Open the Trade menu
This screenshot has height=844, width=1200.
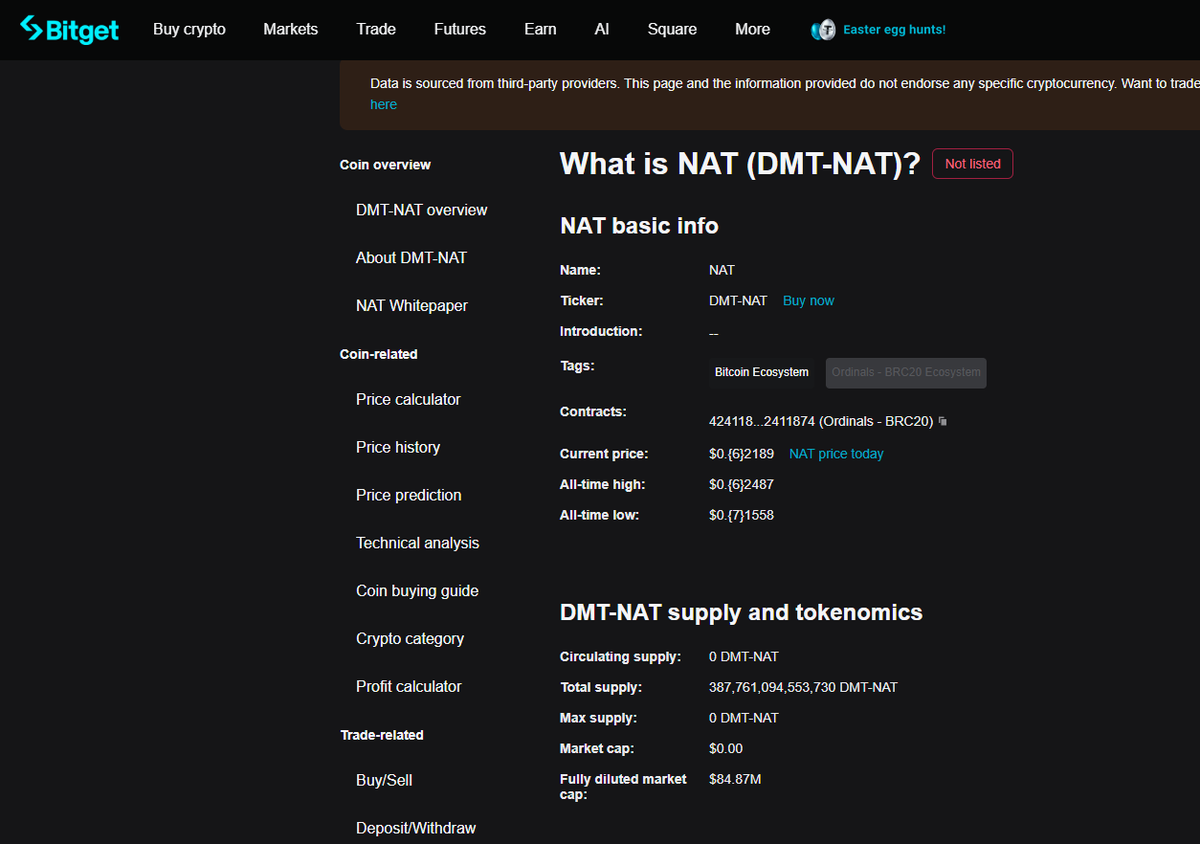[376, 29]
